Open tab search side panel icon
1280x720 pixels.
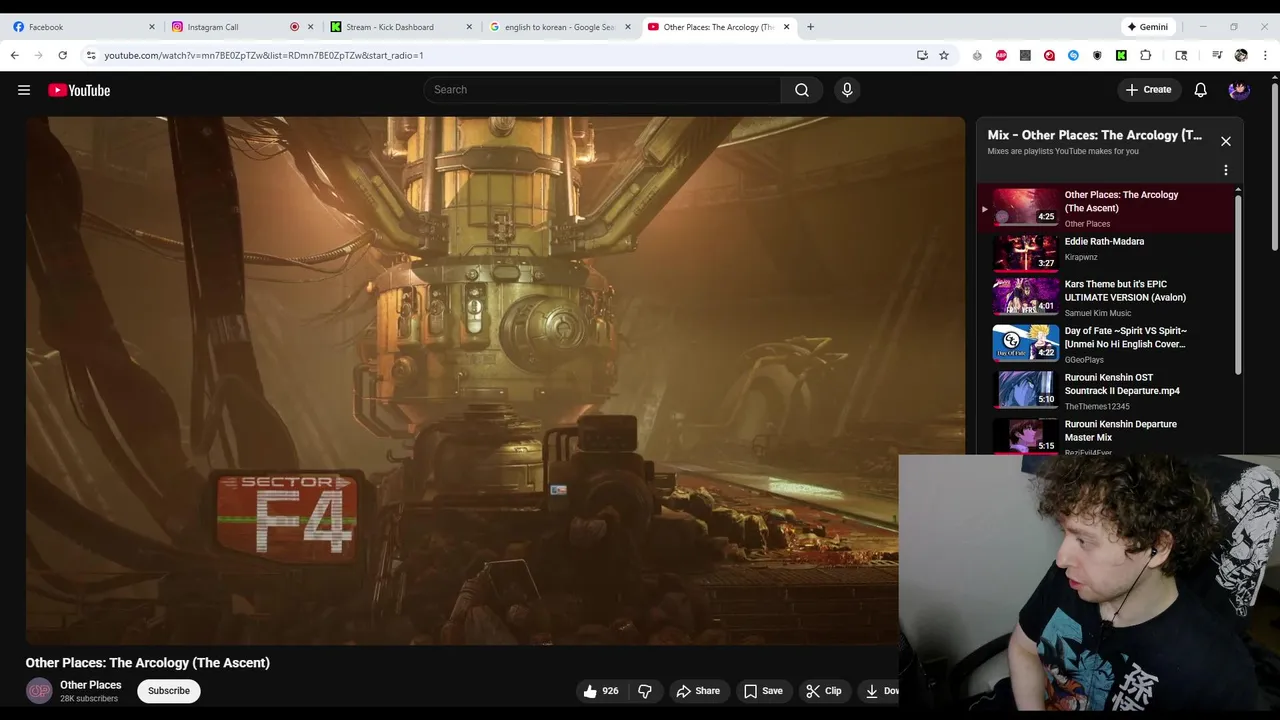1181,55
